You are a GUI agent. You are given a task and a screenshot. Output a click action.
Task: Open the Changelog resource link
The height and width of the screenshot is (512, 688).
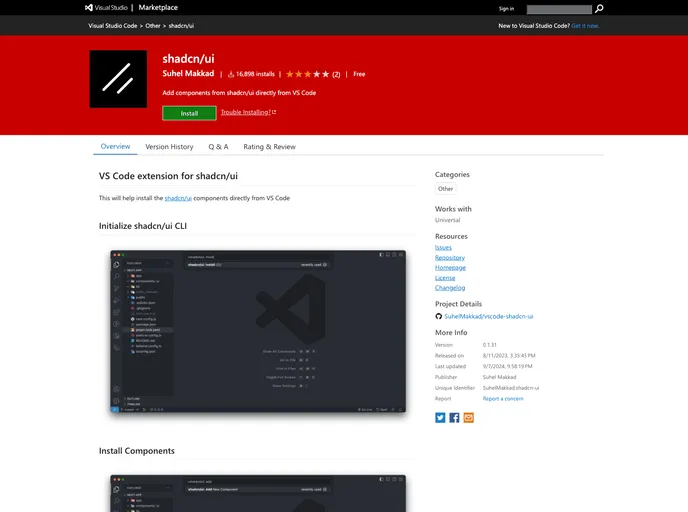450,288
